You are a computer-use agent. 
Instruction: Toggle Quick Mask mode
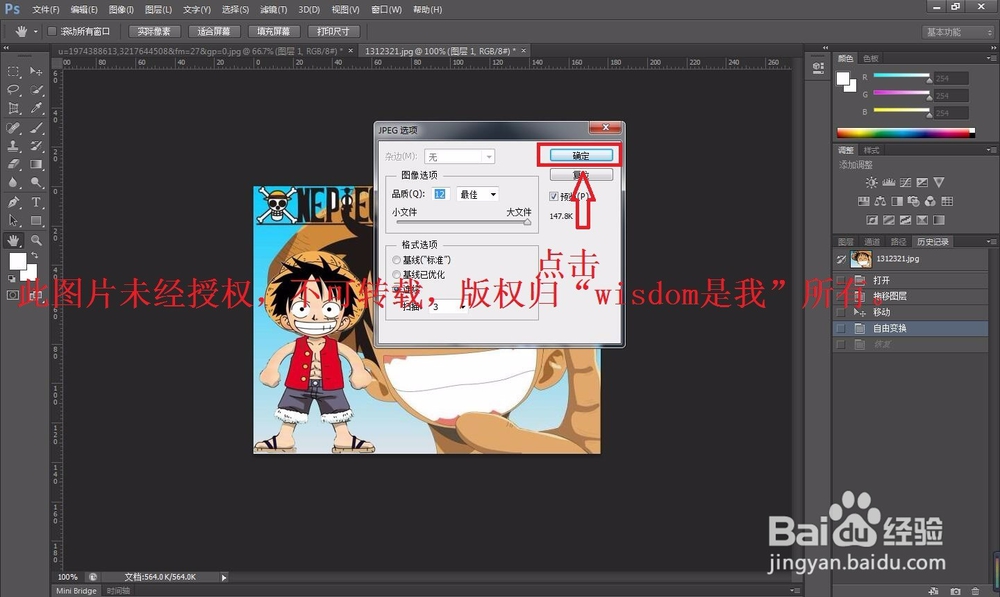click(13, 295)
